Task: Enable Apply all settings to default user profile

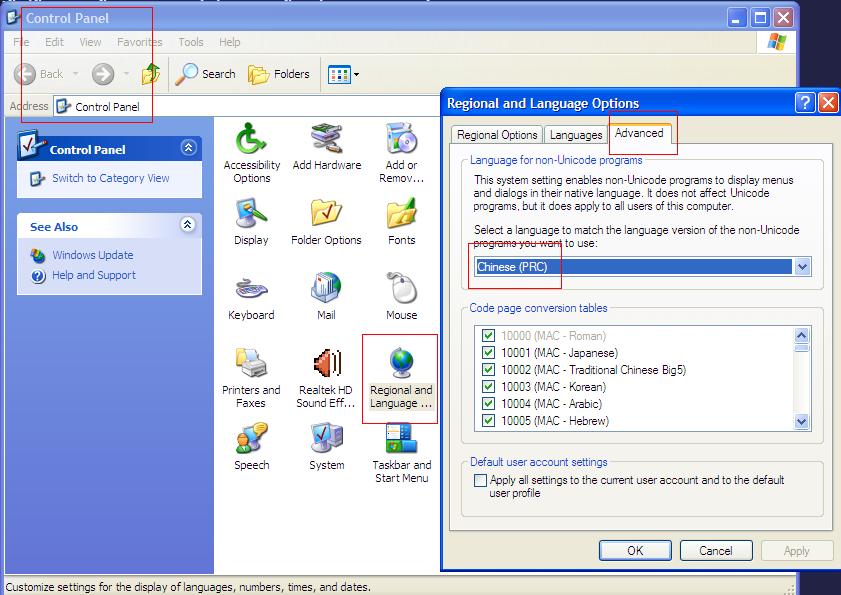Action: click(481, 480)
